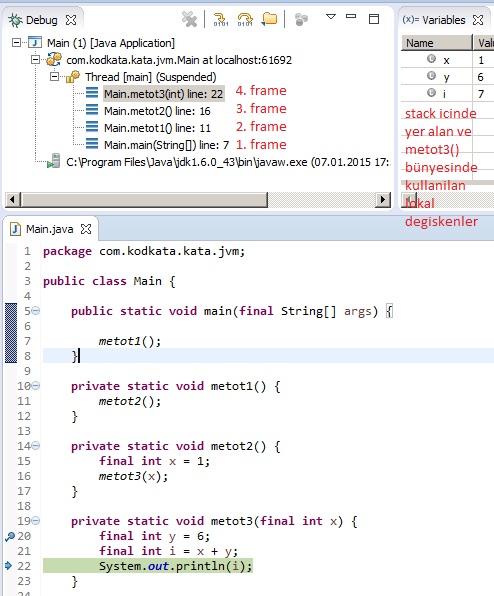494x596 pixels.
Task: Collapse the metot2 fold marker at line 14
Action: (35, 445)
